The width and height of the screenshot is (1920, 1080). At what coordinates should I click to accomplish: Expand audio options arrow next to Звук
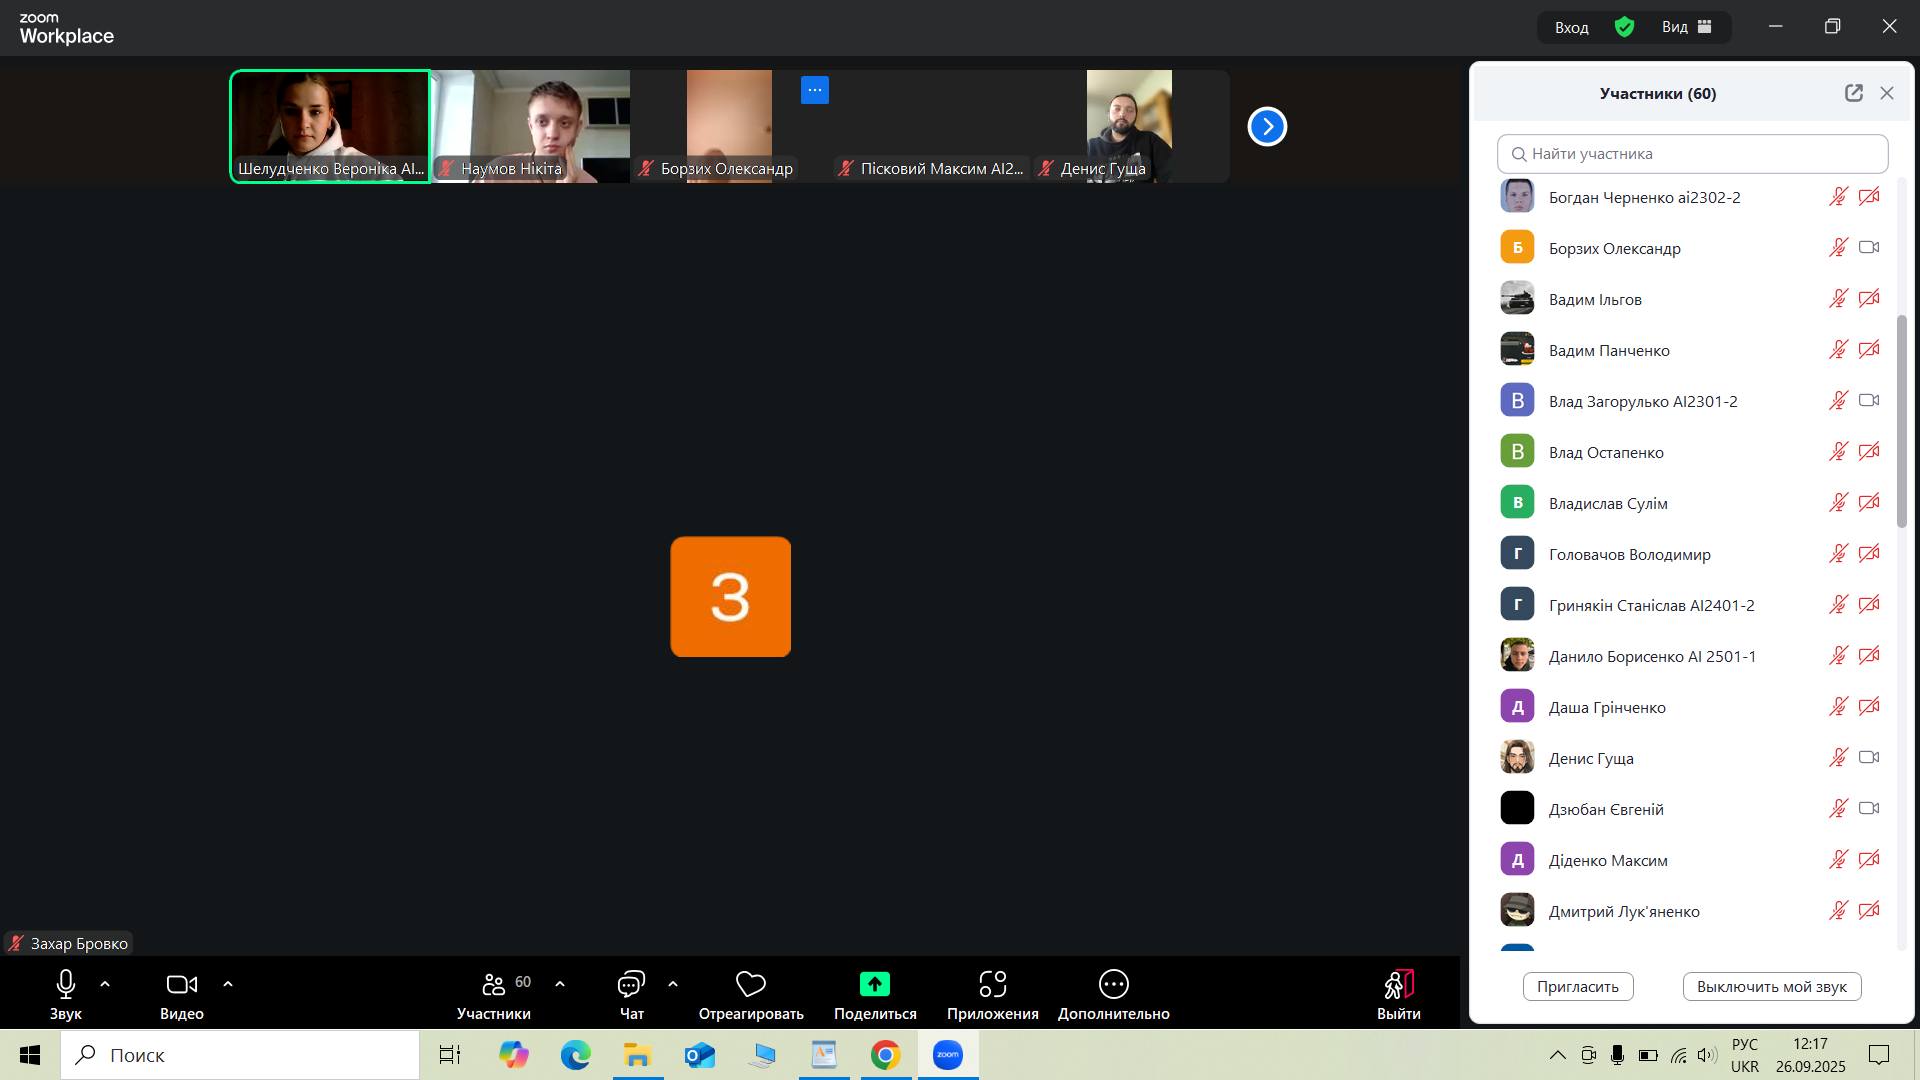pos(105,985)
